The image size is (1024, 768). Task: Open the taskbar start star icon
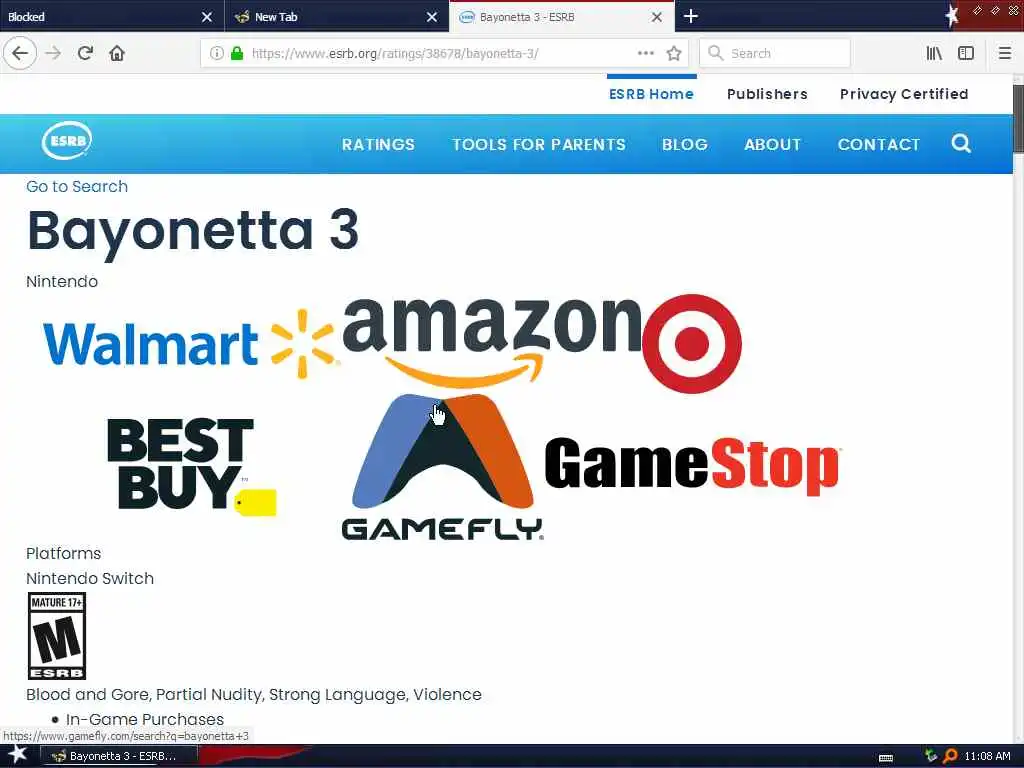pos(18,754)
